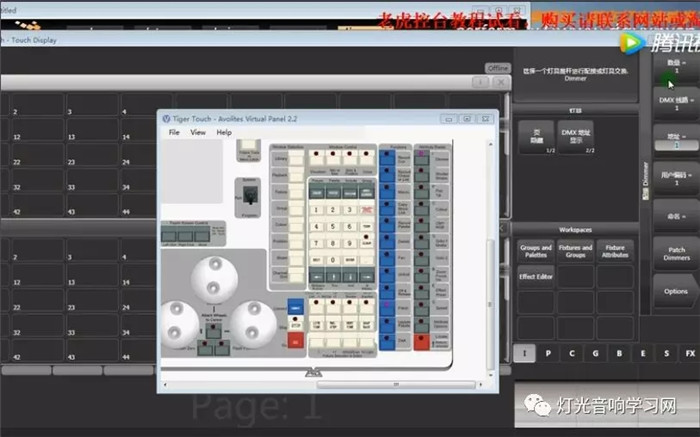Image resolution: width=700 pixels, height=437 pixels.
Task: Click keypad number 6 on virtual panel
Action: 350,226
